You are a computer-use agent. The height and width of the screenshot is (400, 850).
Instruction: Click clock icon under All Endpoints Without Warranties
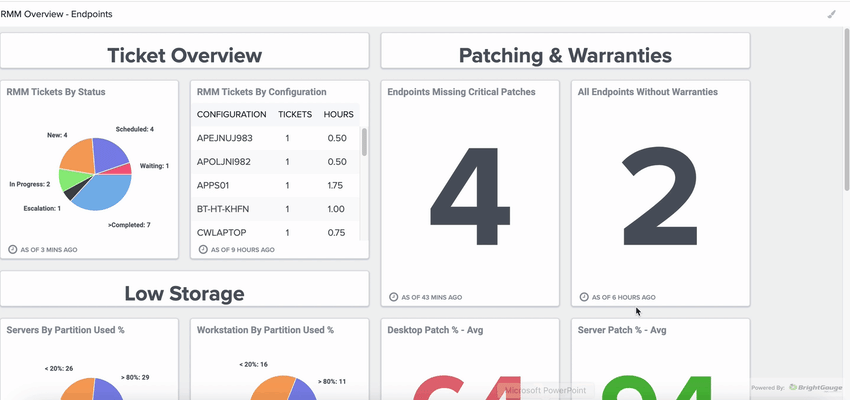click(584, 297)
